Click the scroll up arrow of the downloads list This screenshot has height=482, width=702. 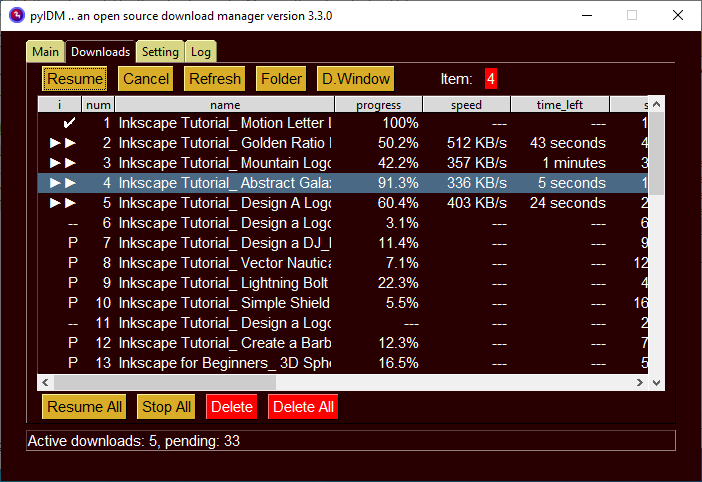(656, 105)
